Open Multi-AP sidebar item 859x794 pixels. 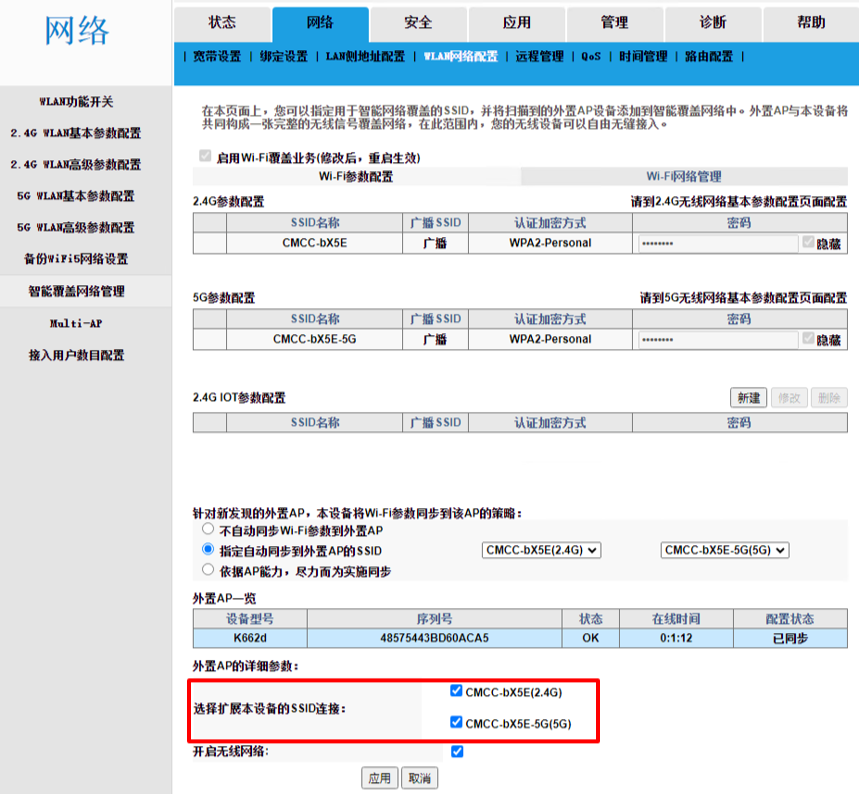[76, 323]
